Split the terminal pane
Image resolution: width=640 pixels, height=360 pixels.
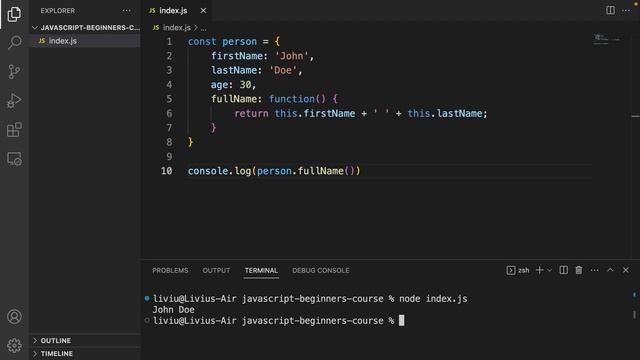563,270
